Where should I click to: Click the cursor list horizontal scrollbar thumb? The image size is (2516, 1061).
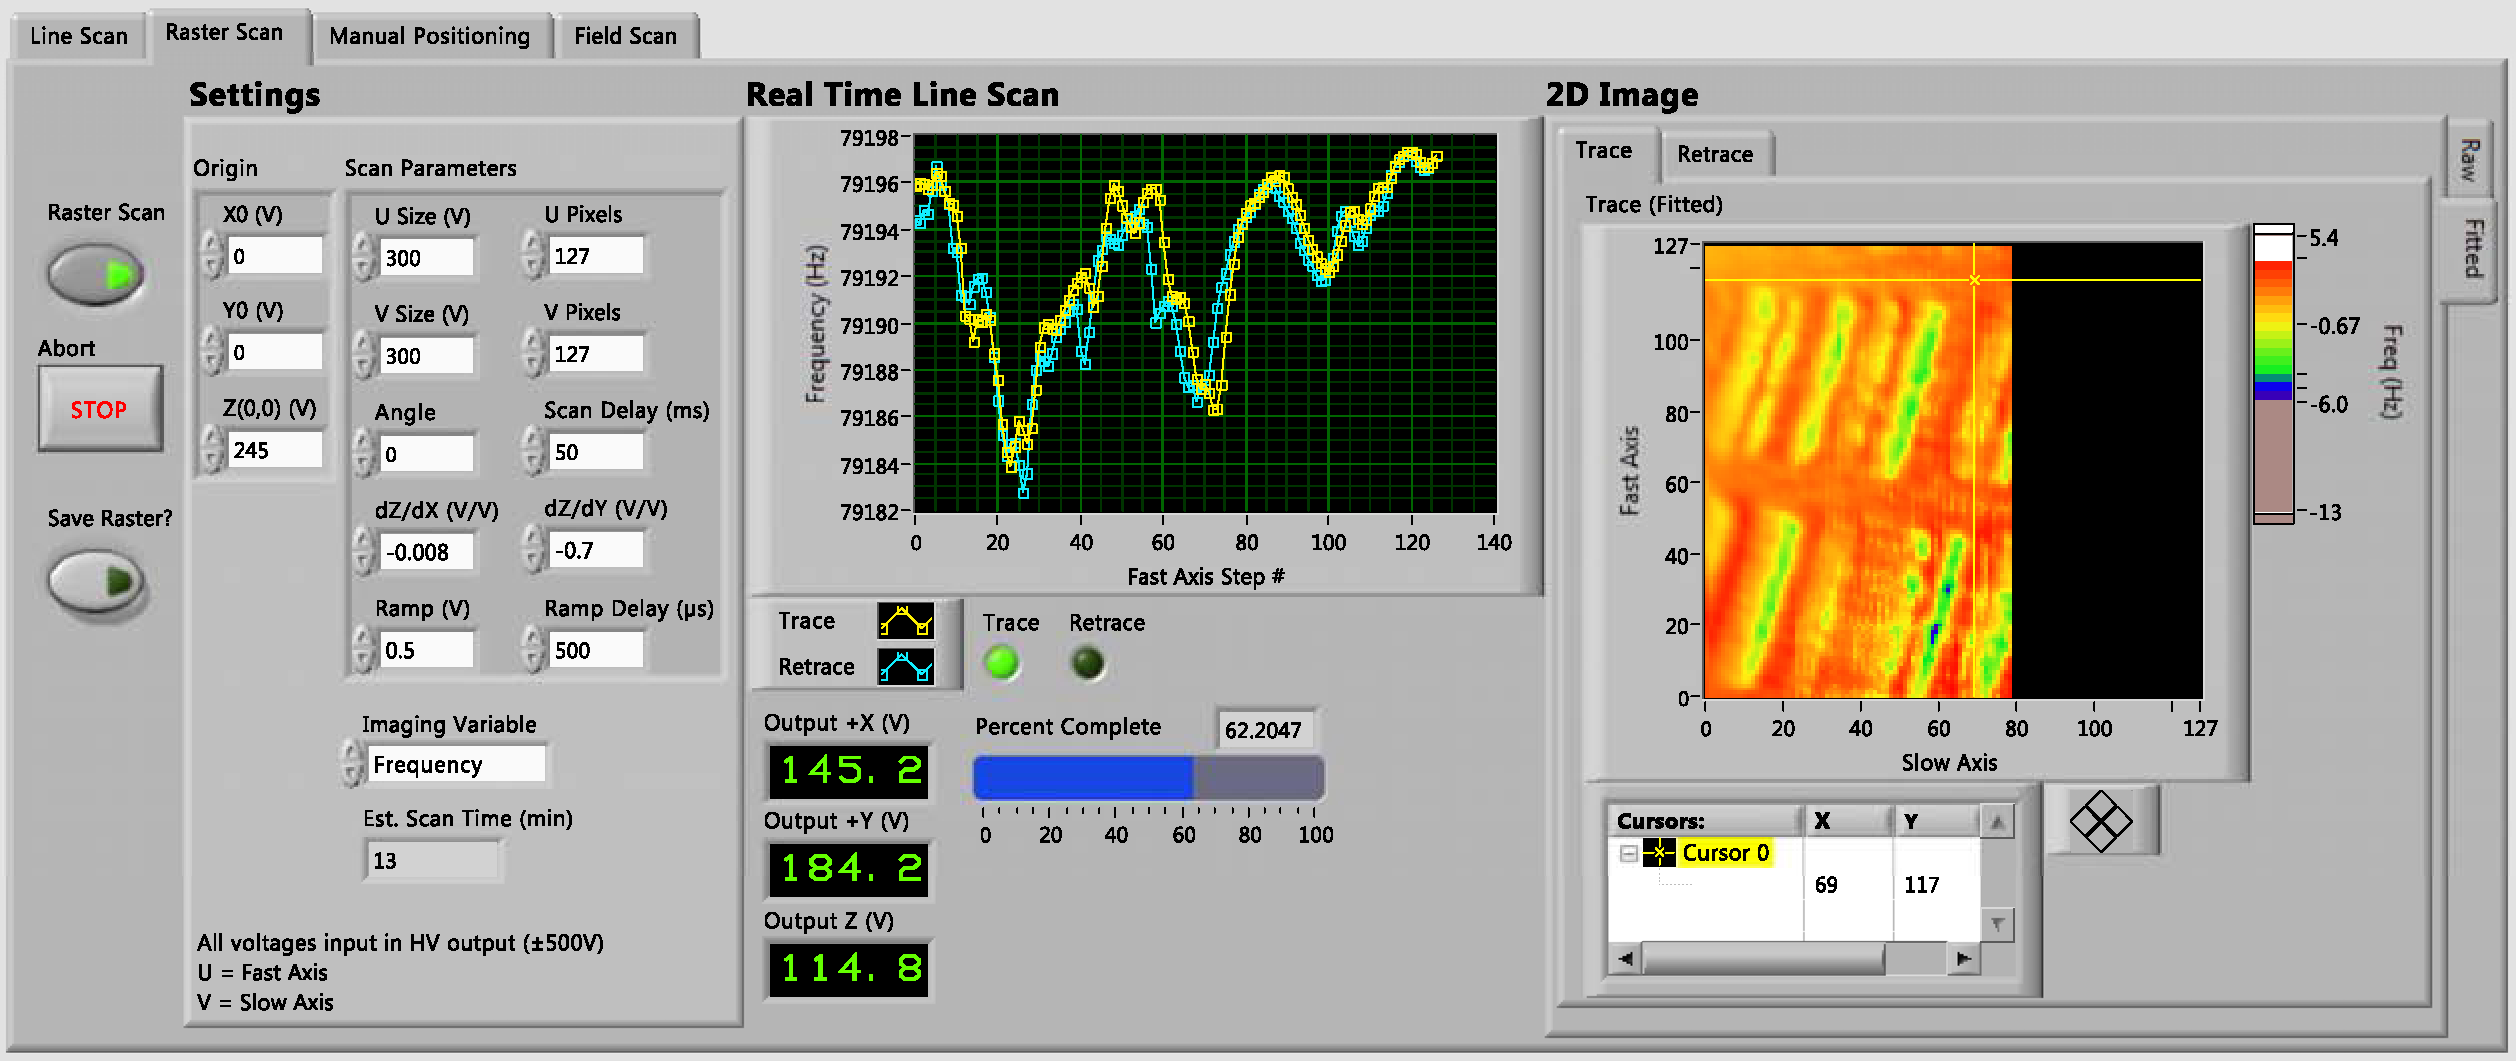pyautogui.click(x=1764, y=959)
